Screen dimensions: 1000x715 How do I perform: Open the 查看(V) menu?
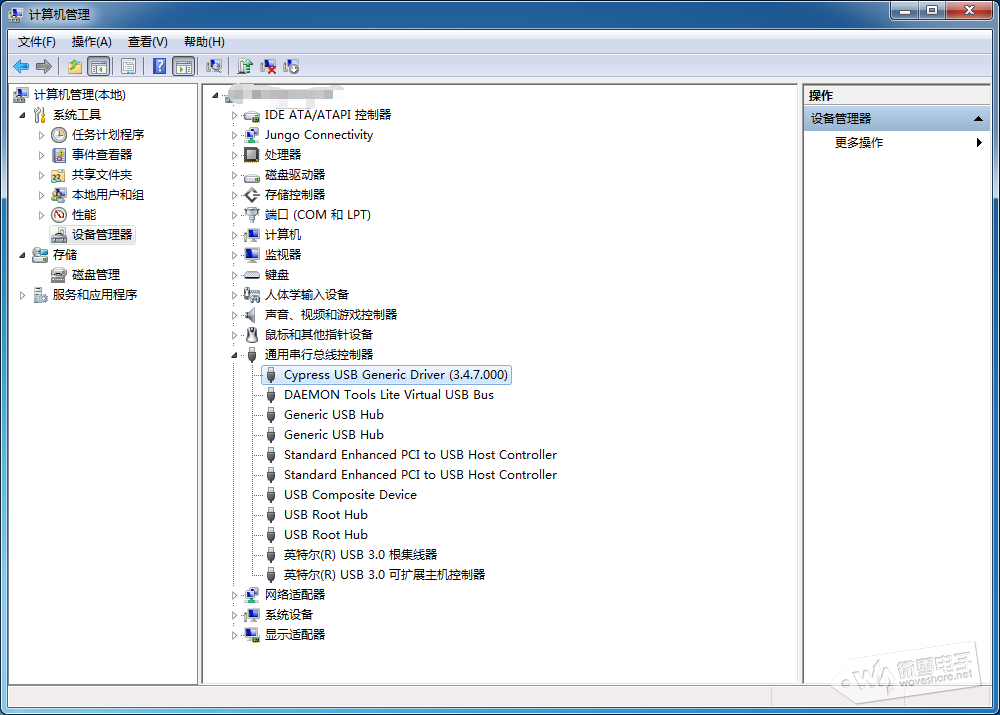click(148, 42)
